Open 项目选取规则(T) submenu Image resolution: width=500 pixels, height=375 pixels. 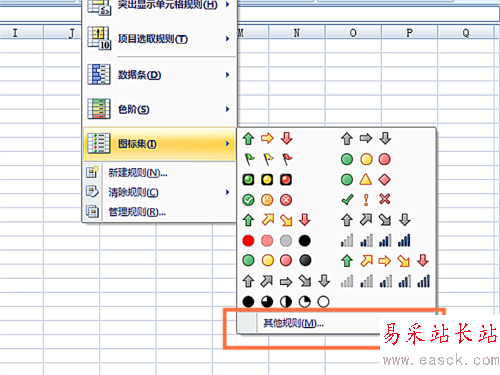click(159, 39)
